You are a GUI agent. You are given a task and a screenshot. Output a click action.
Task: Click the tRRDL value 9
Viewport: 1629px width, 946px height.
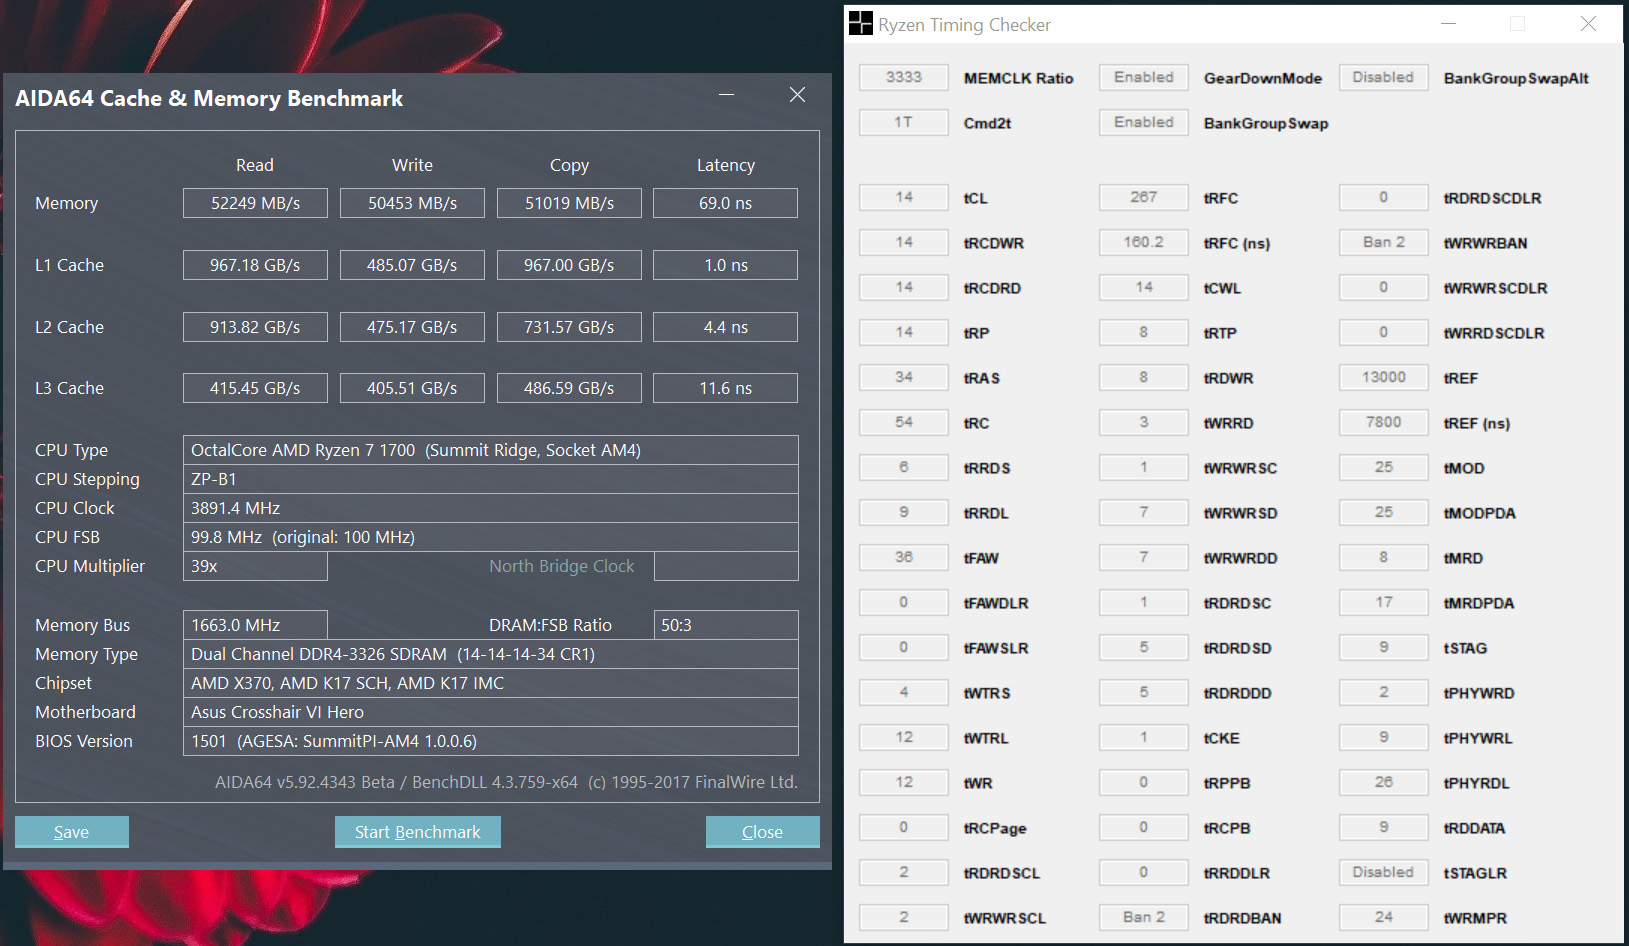(904, 512)
